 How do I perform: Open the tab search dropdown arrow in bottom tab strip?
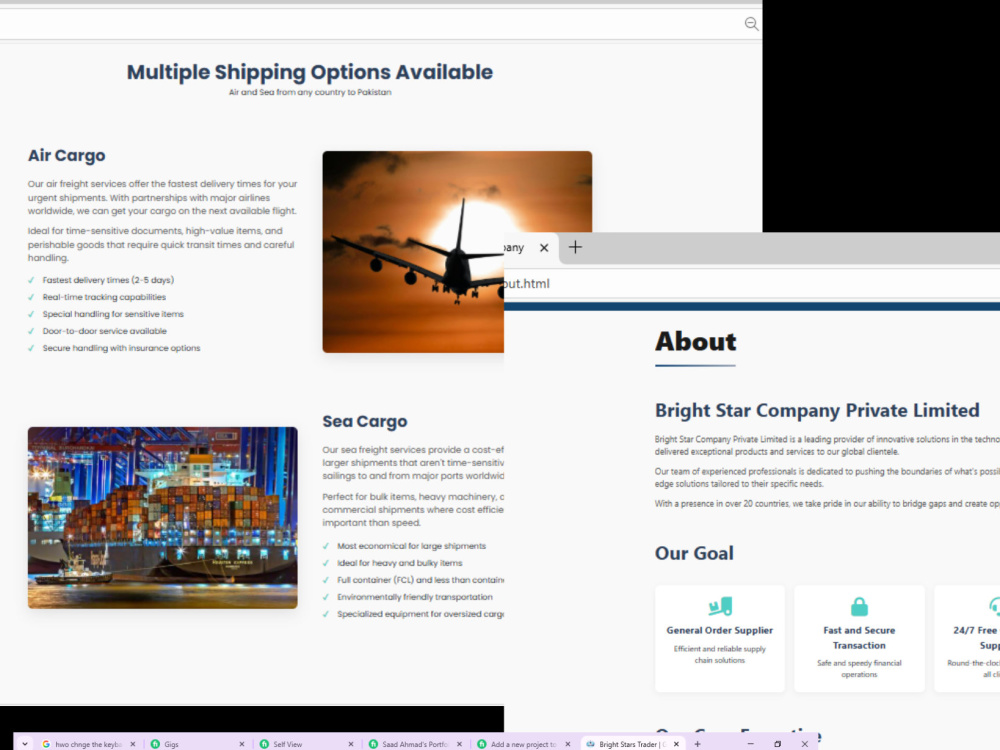pos(25,744)
